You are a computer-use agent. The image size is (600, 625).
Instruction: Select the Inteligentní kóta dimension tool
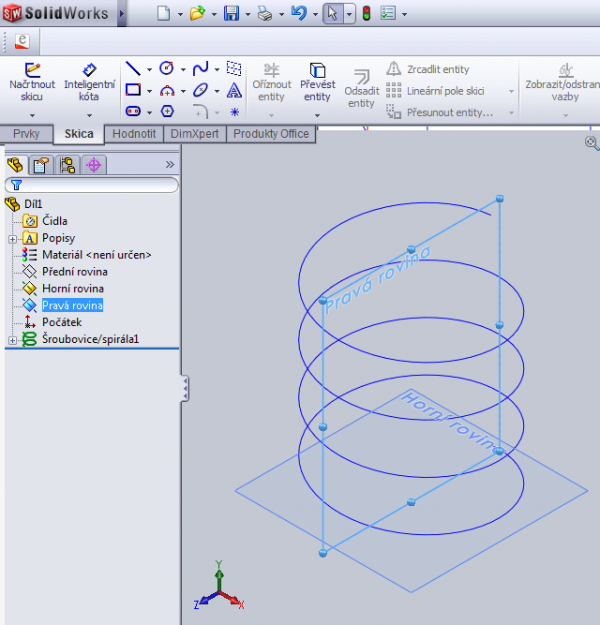pyautogui.click(x=89, y=82)
